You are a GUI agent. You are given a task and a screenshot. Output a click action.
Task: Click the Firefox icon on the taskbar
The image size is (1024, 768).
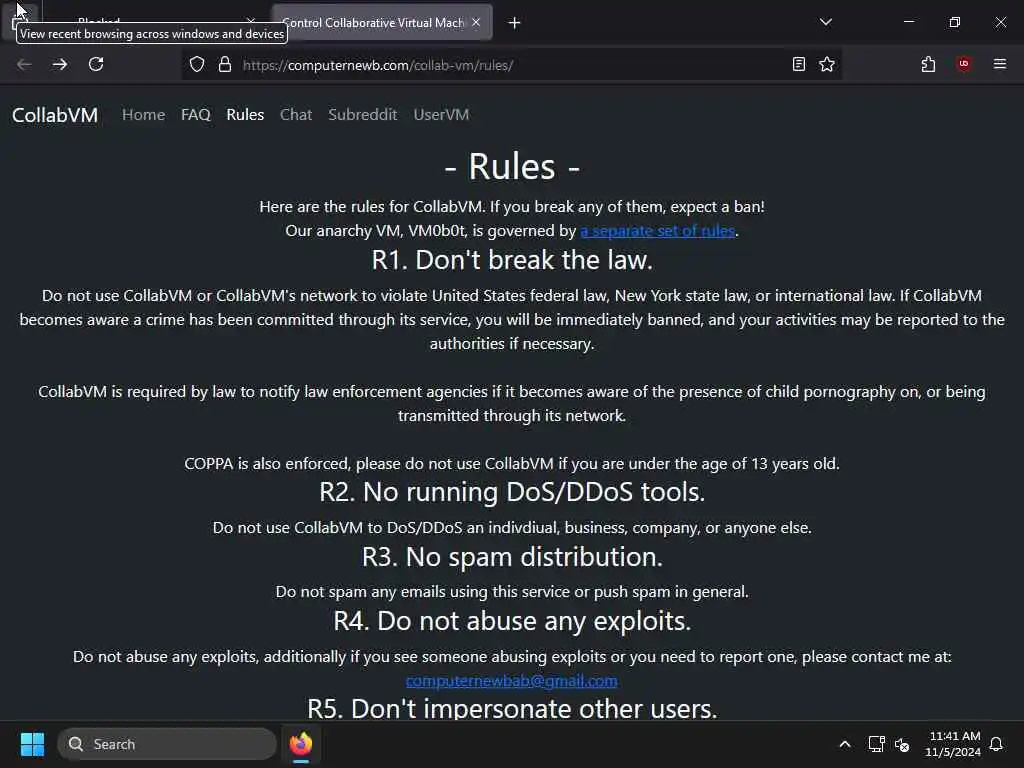tap(301, 744)
